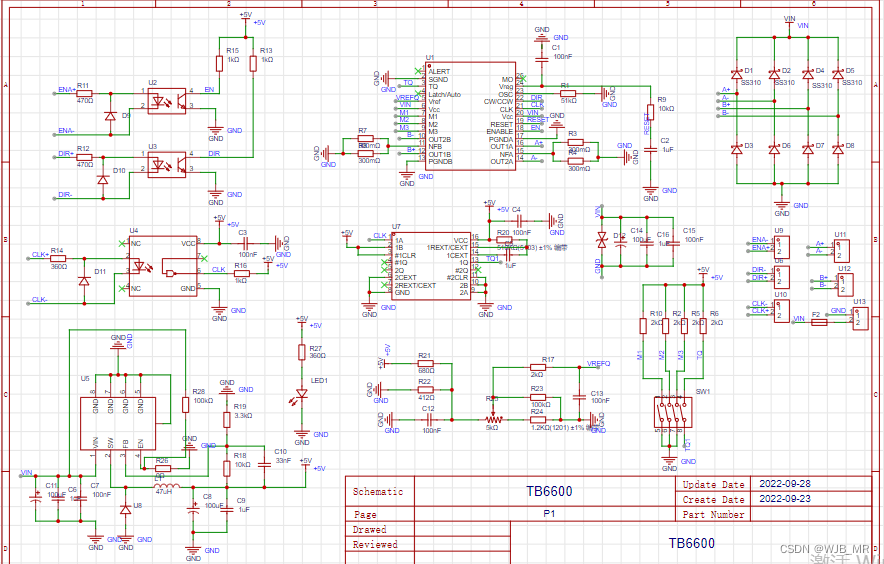The width and height of the screenshot is (884, 564).
Task: Select the 47uH inductor symbol
Action: coord(167,487)
